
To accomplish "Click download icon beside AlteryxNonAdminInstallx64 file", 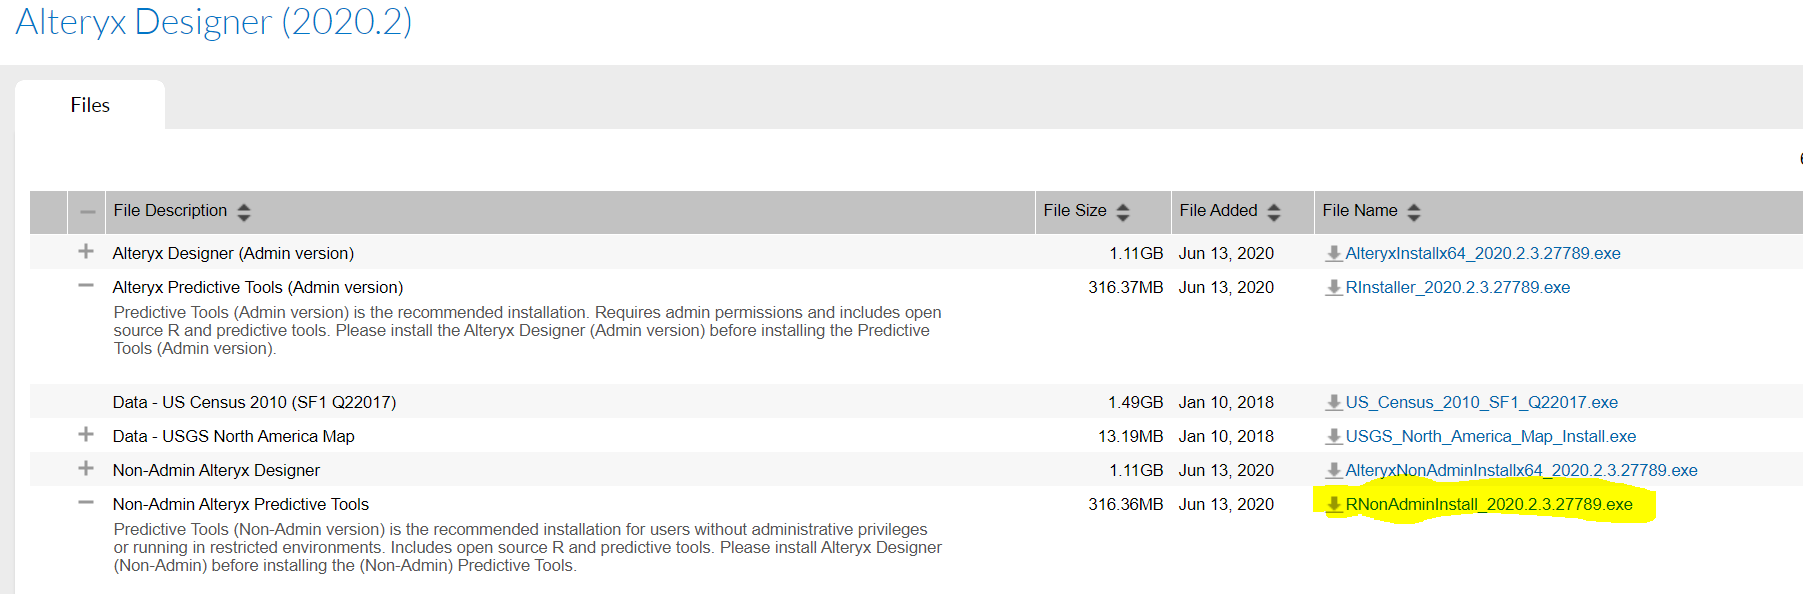I will 1333,471.
